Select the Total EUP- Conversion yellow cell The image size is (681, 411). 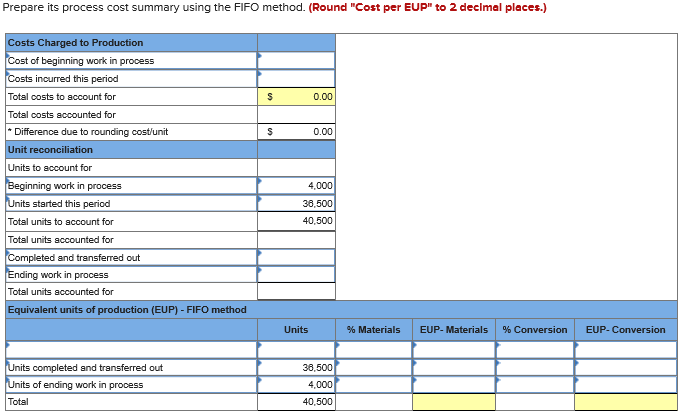(626, 402)
